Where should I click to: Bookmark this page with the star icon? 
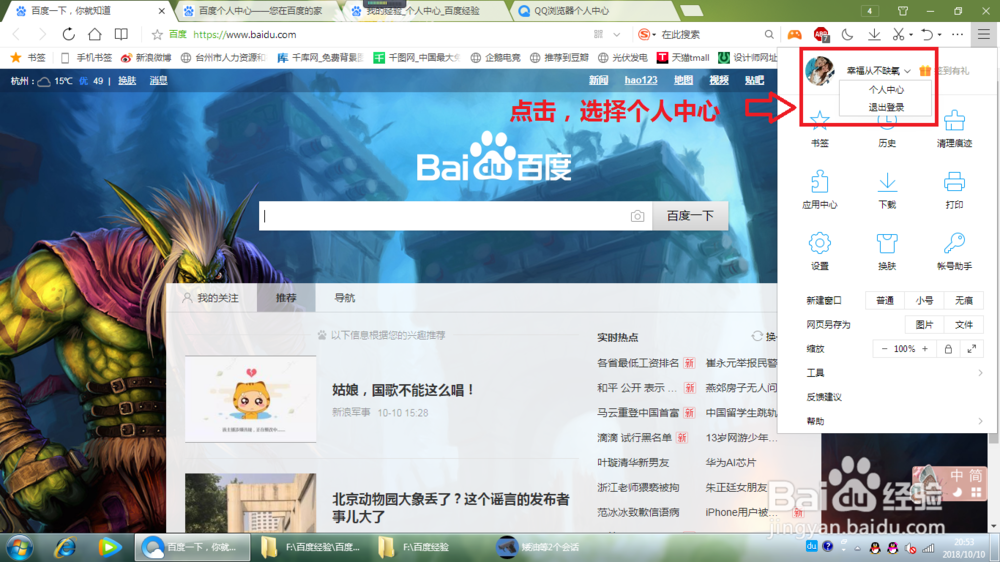[x=157, y=34]
